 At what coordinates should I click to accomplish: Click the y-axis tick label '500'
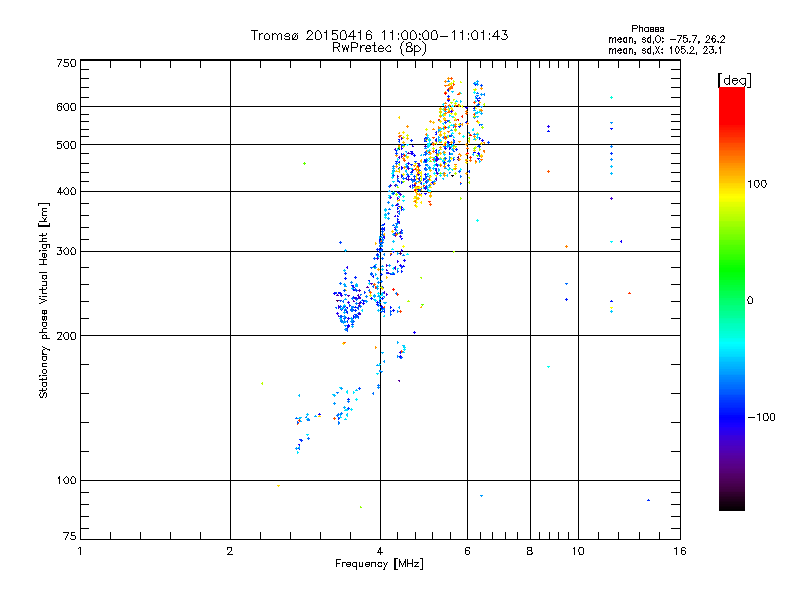[66, 145]
